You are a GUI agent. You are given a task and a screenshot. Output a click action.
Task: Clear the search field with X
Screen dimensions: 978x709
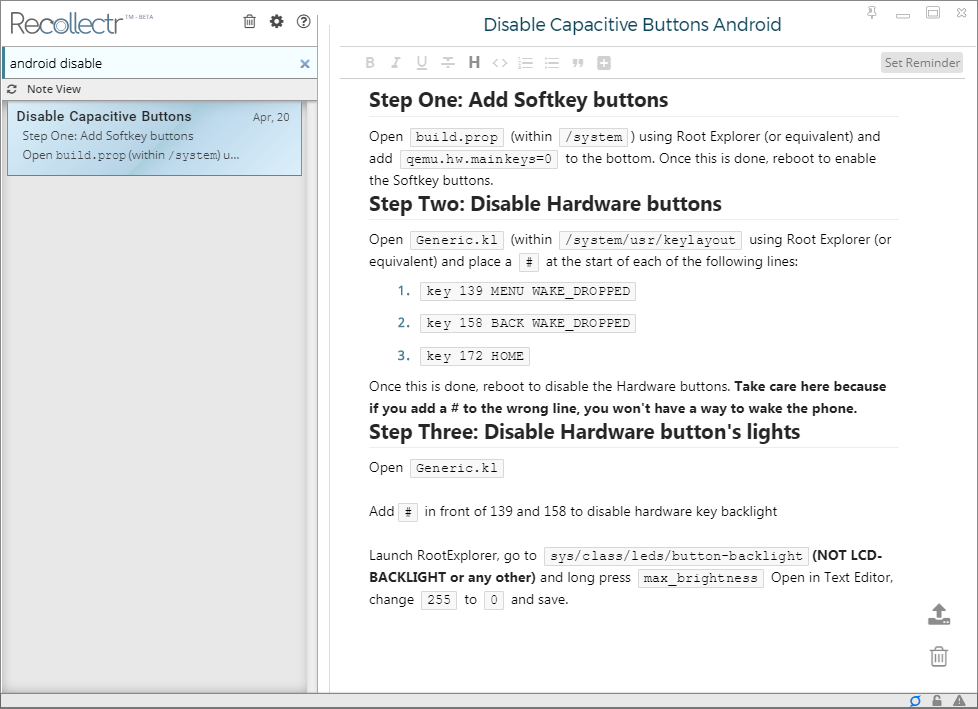coord(305,64)
